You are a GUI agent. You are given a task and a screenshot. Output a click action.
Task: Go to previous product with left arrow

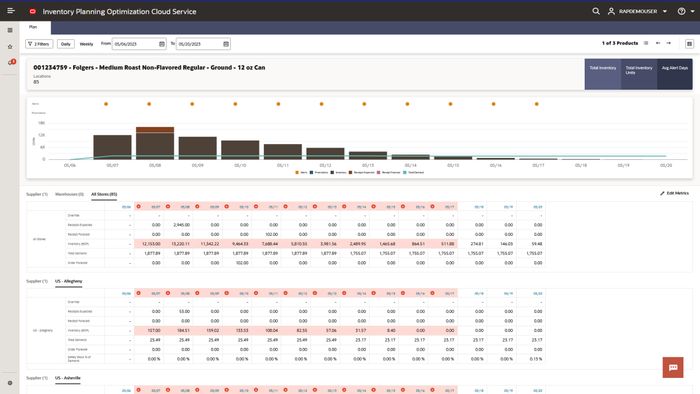pos(658,43)
